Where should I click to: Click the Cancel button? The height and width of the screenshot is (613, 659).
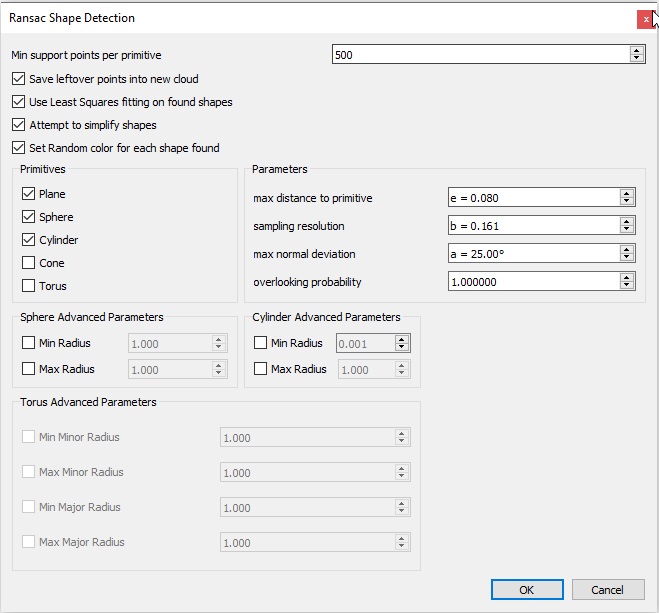(x=607, y=590)
